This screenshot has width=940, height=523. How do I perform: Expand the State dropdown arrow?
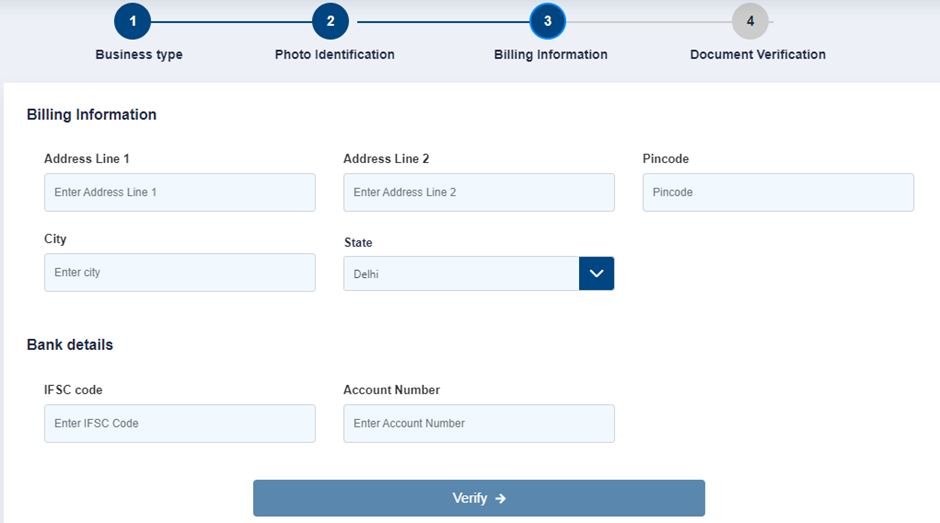pyautogui.click(x=596, y=273)
